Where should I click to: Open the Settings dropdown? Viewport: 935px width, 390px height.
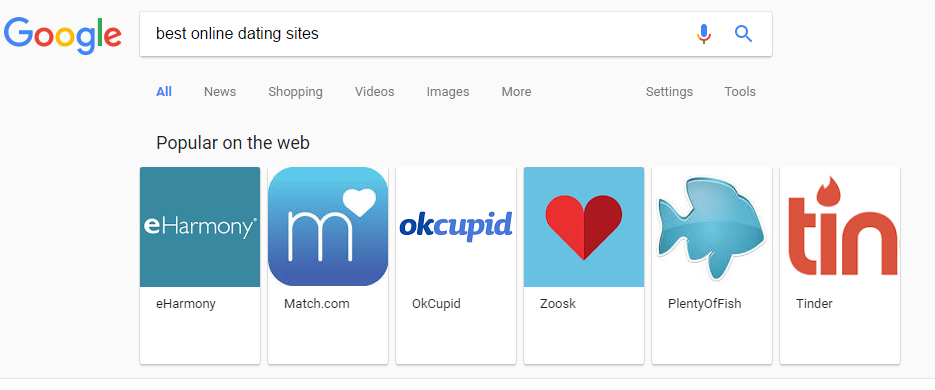click(669, 92)
